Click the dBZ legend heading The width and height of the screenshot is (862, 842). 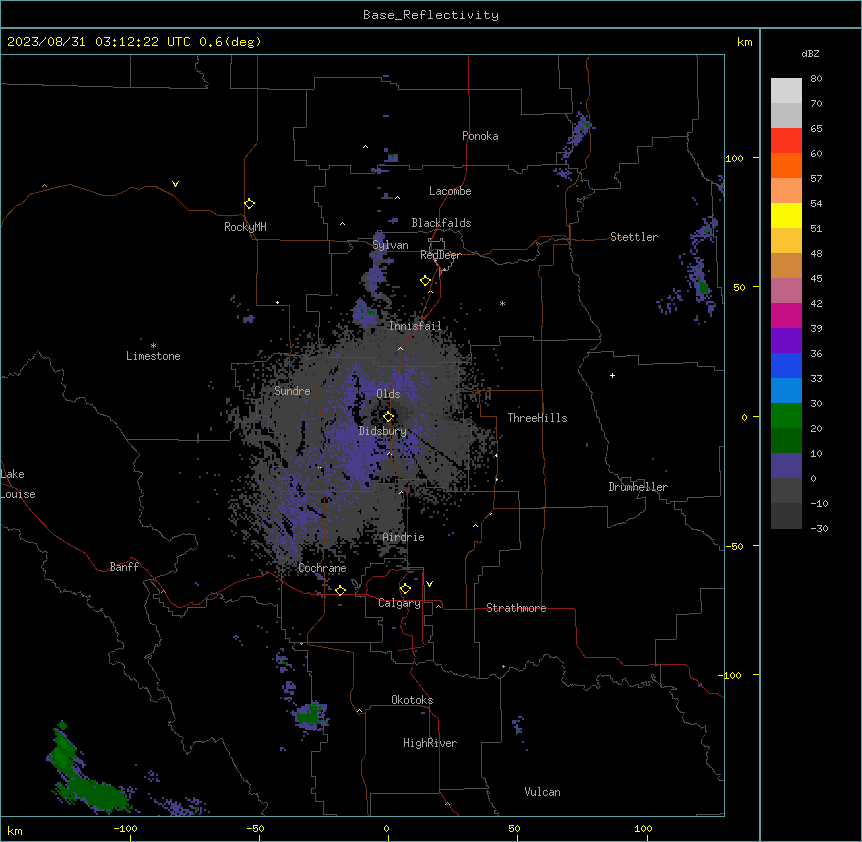pyautogui.click(x=810, y=53)
